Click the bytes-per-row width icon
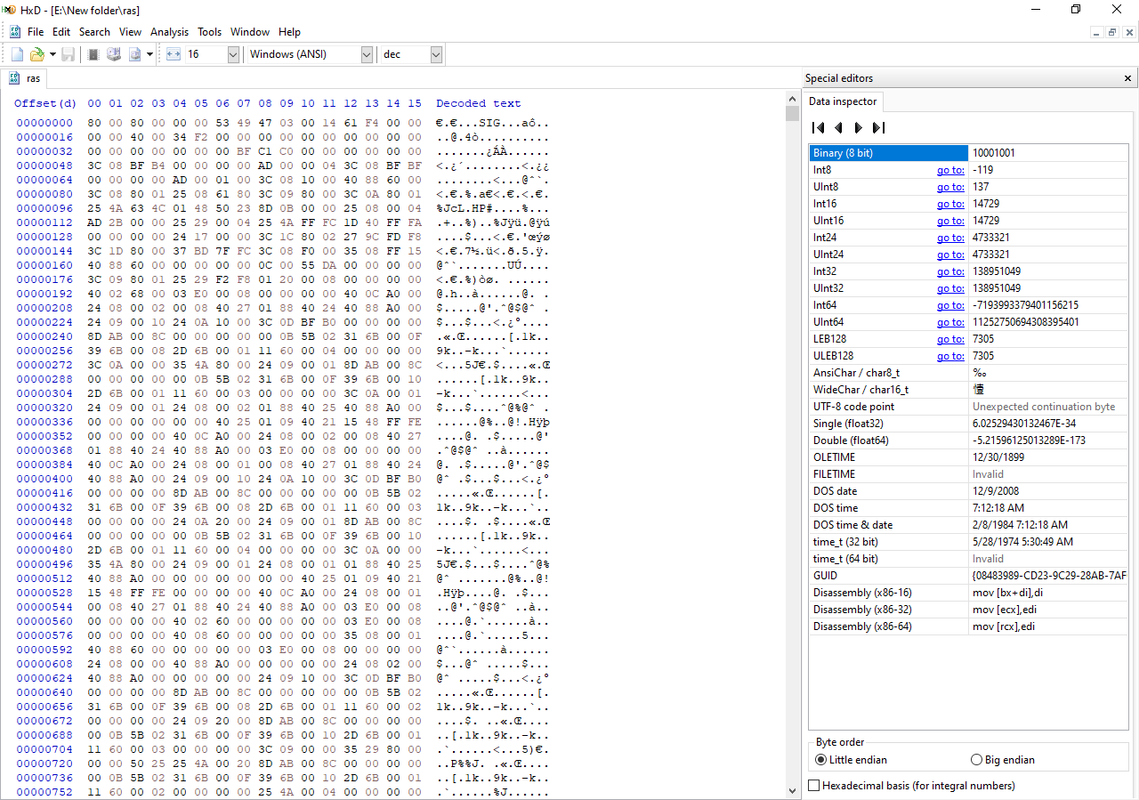 click(173, 54)
